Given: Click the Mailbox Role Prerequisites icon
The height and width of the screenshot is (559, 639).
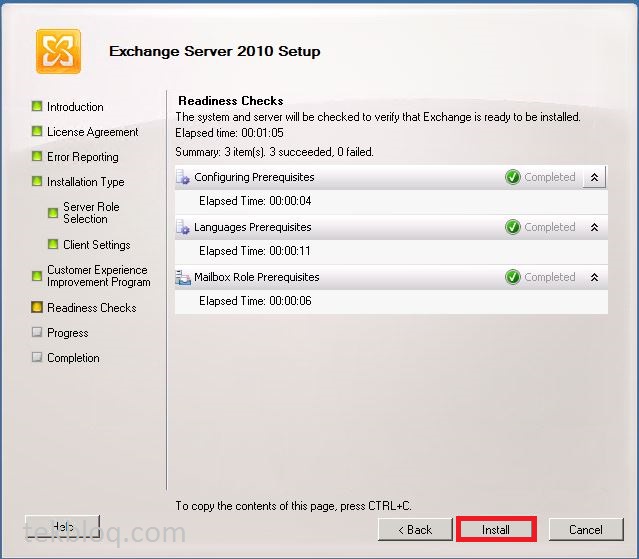Looking at the screenshot, I should pyautogui.click(x=183, y=277).
